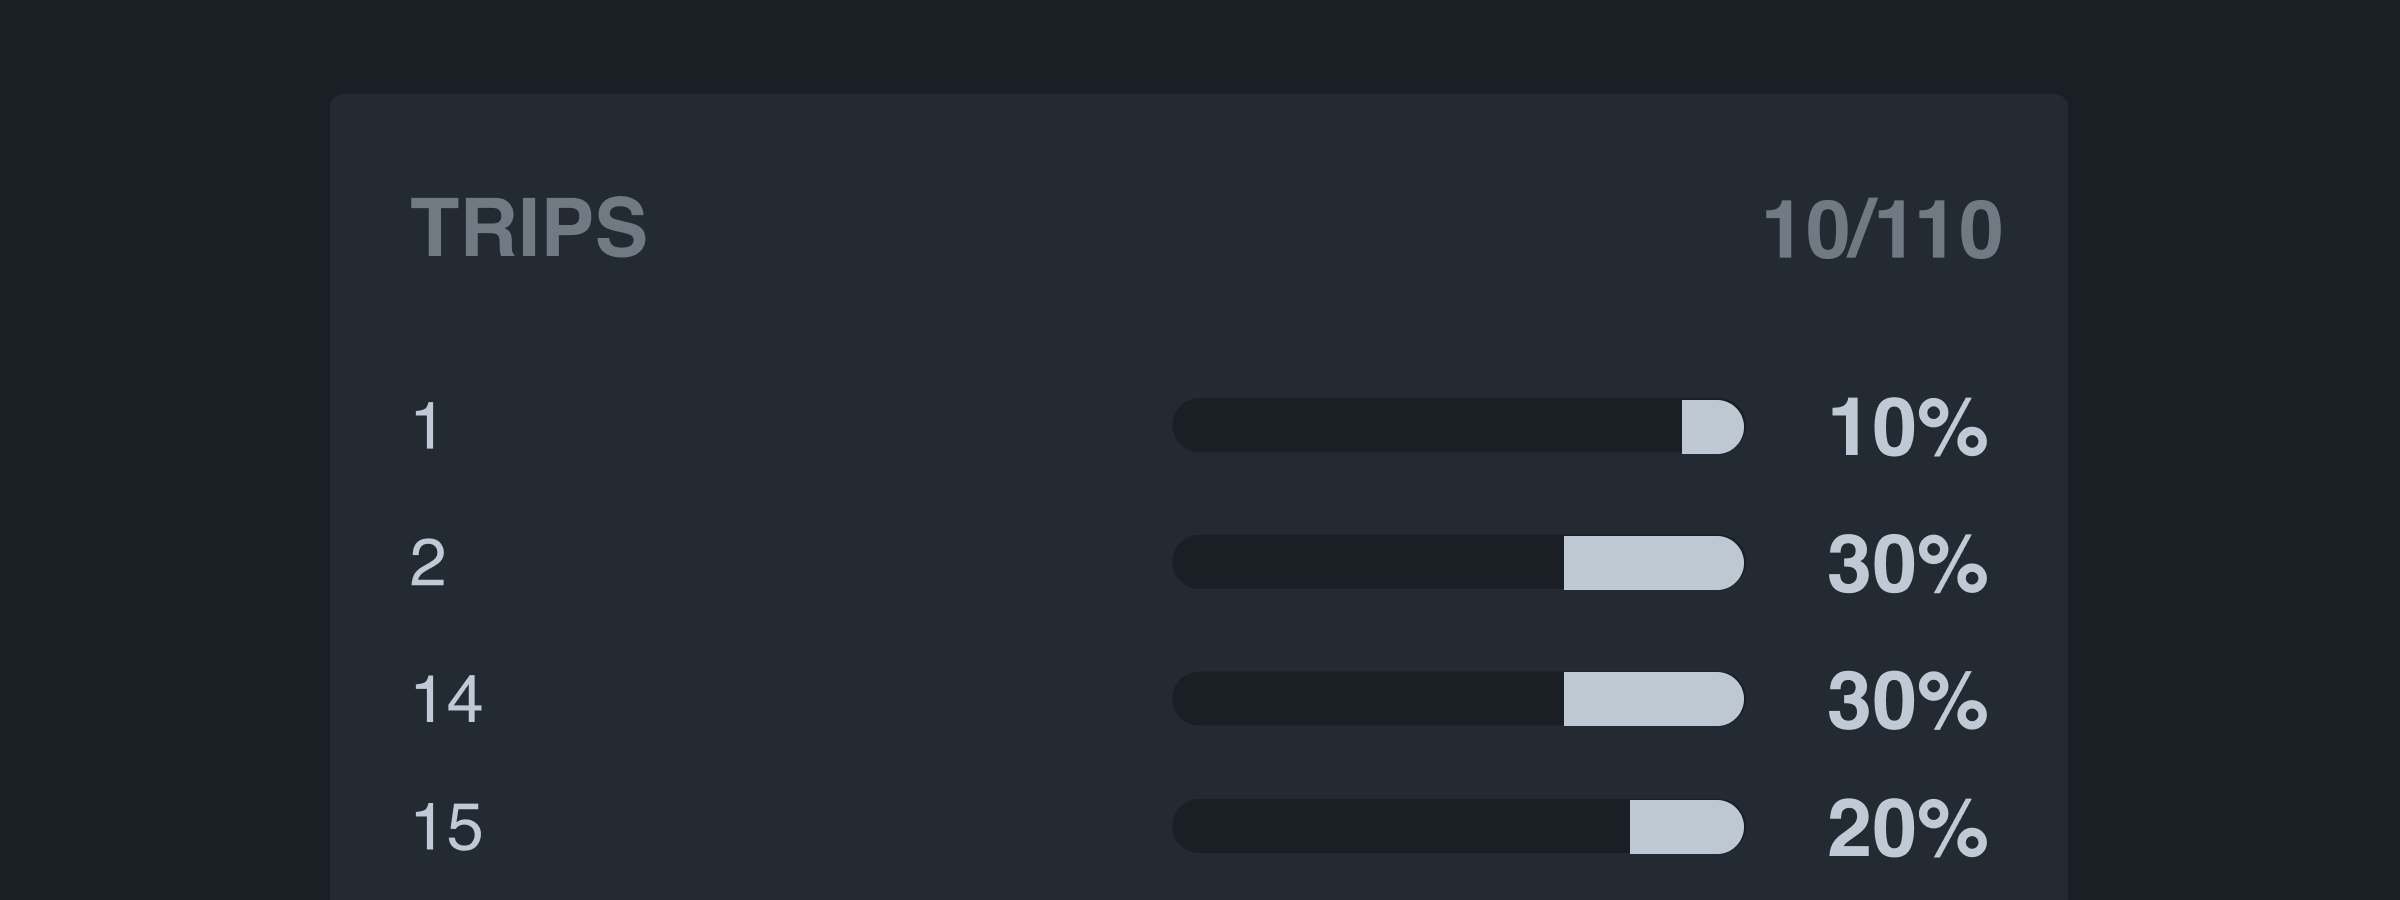Click the dark unfilled track of row 1's bar
Image resolution: width=2400 pixels, height=900 pixels.
click(x=1425, y=427)
